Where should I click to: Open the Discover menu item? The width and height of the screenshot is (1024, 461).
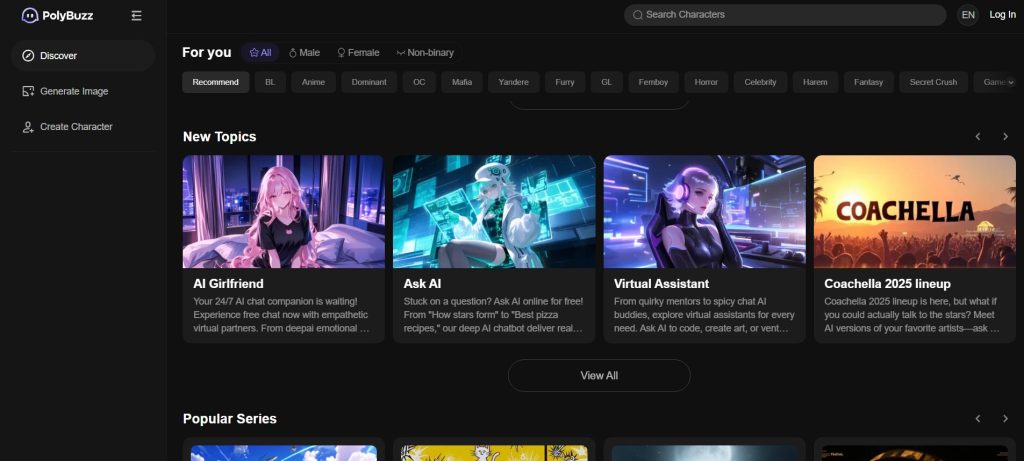click(83, 56)
